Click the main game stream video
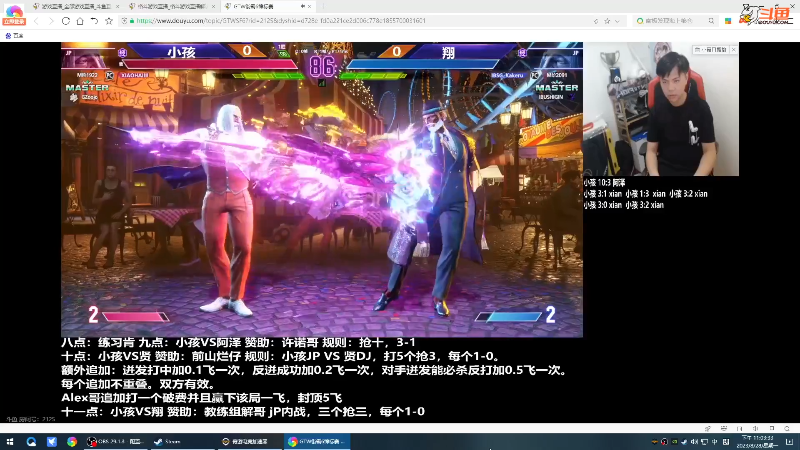The width and height of the screenshot is (800, 450). tap(322, 190)
